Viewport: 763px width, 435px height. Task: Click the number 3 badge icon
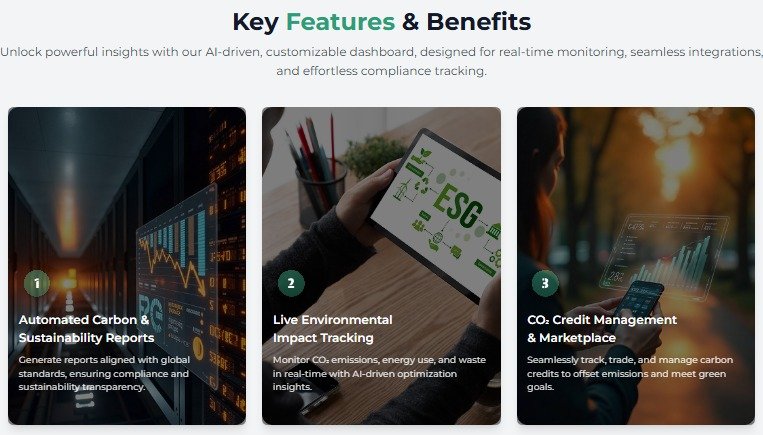(x=545, y=283)
